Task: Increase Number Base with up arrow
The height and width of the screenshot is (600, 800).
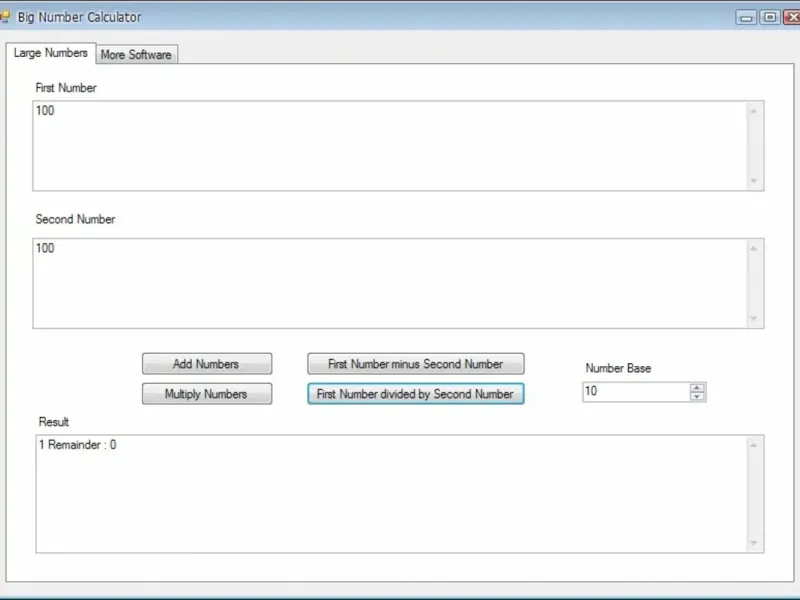Action: click(x=697, y=388)
